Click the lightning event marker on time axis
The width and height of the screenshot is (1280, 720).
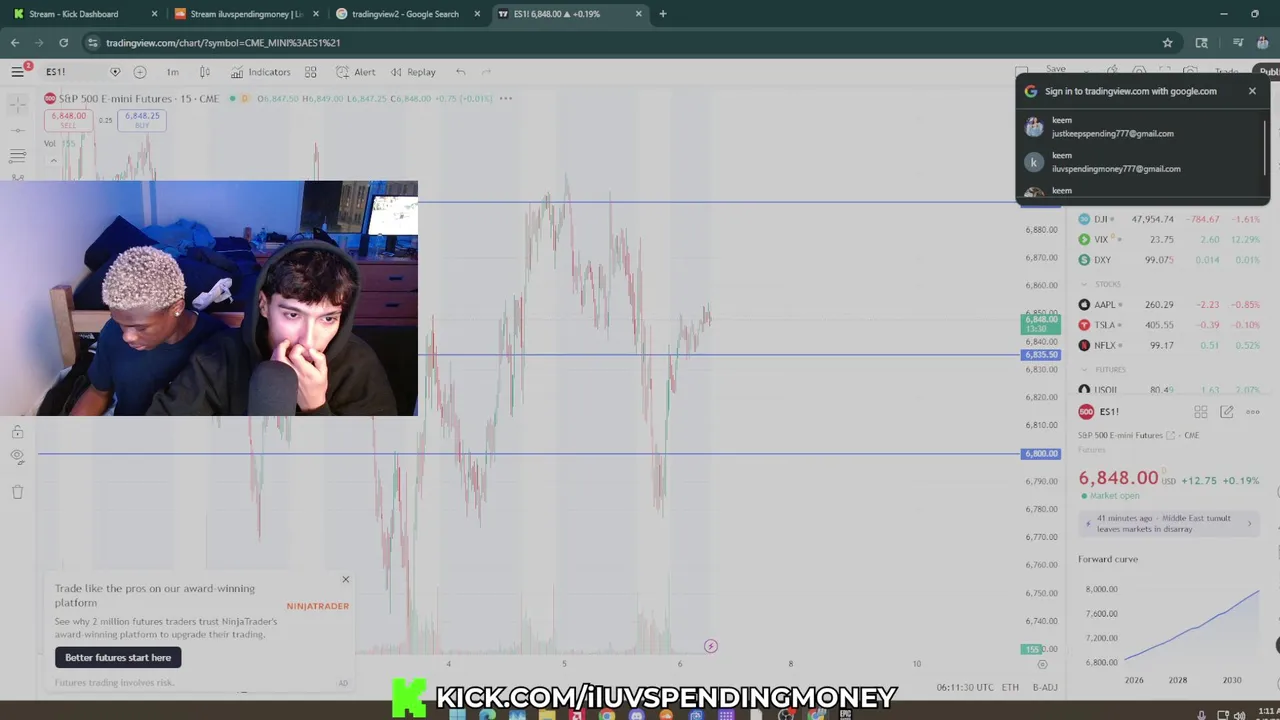711,646
